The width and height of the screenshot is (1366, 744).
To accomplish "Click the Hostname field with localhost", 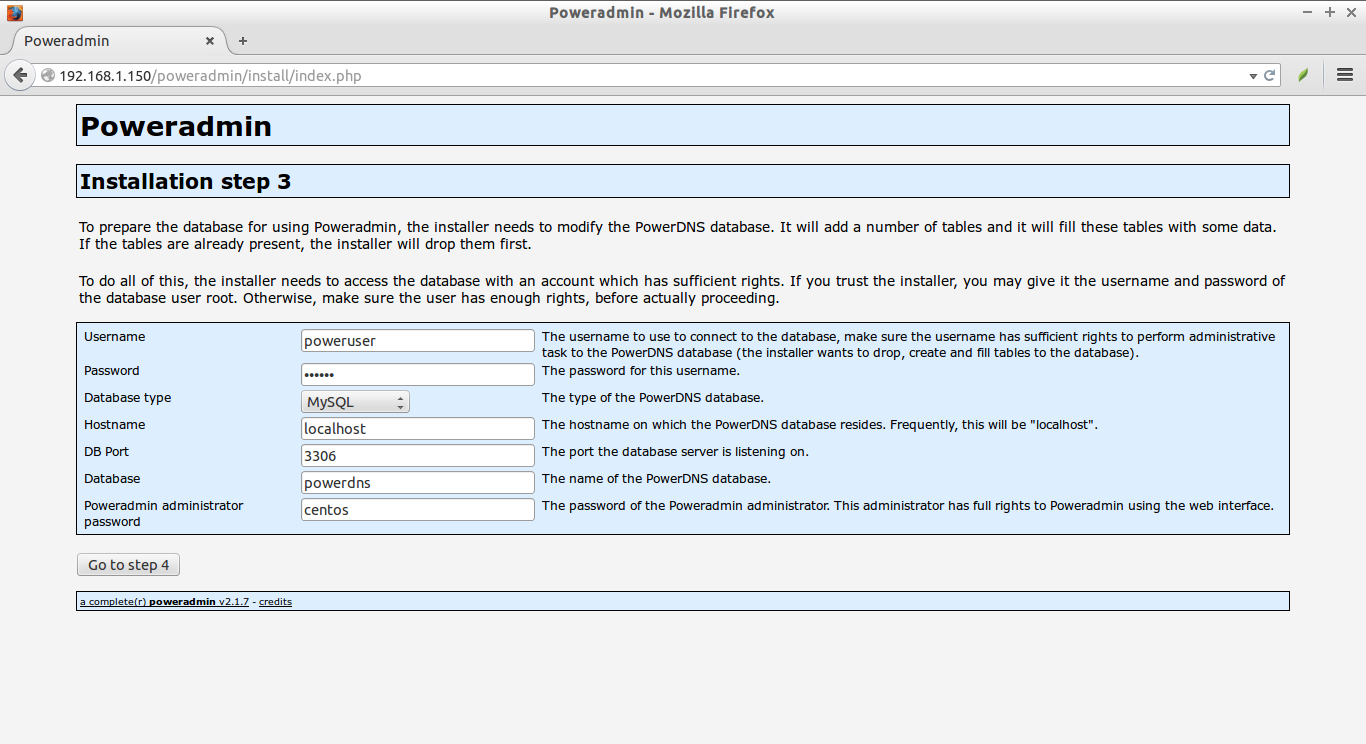I will tap(418, 428).
